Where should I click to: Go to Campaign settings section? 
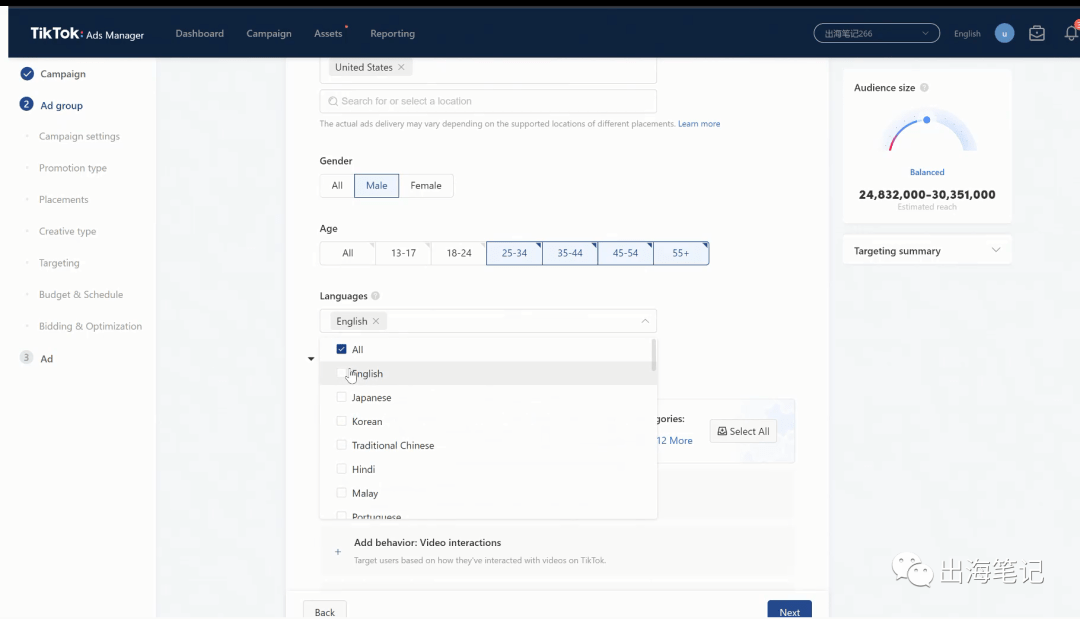pos(79,136)
